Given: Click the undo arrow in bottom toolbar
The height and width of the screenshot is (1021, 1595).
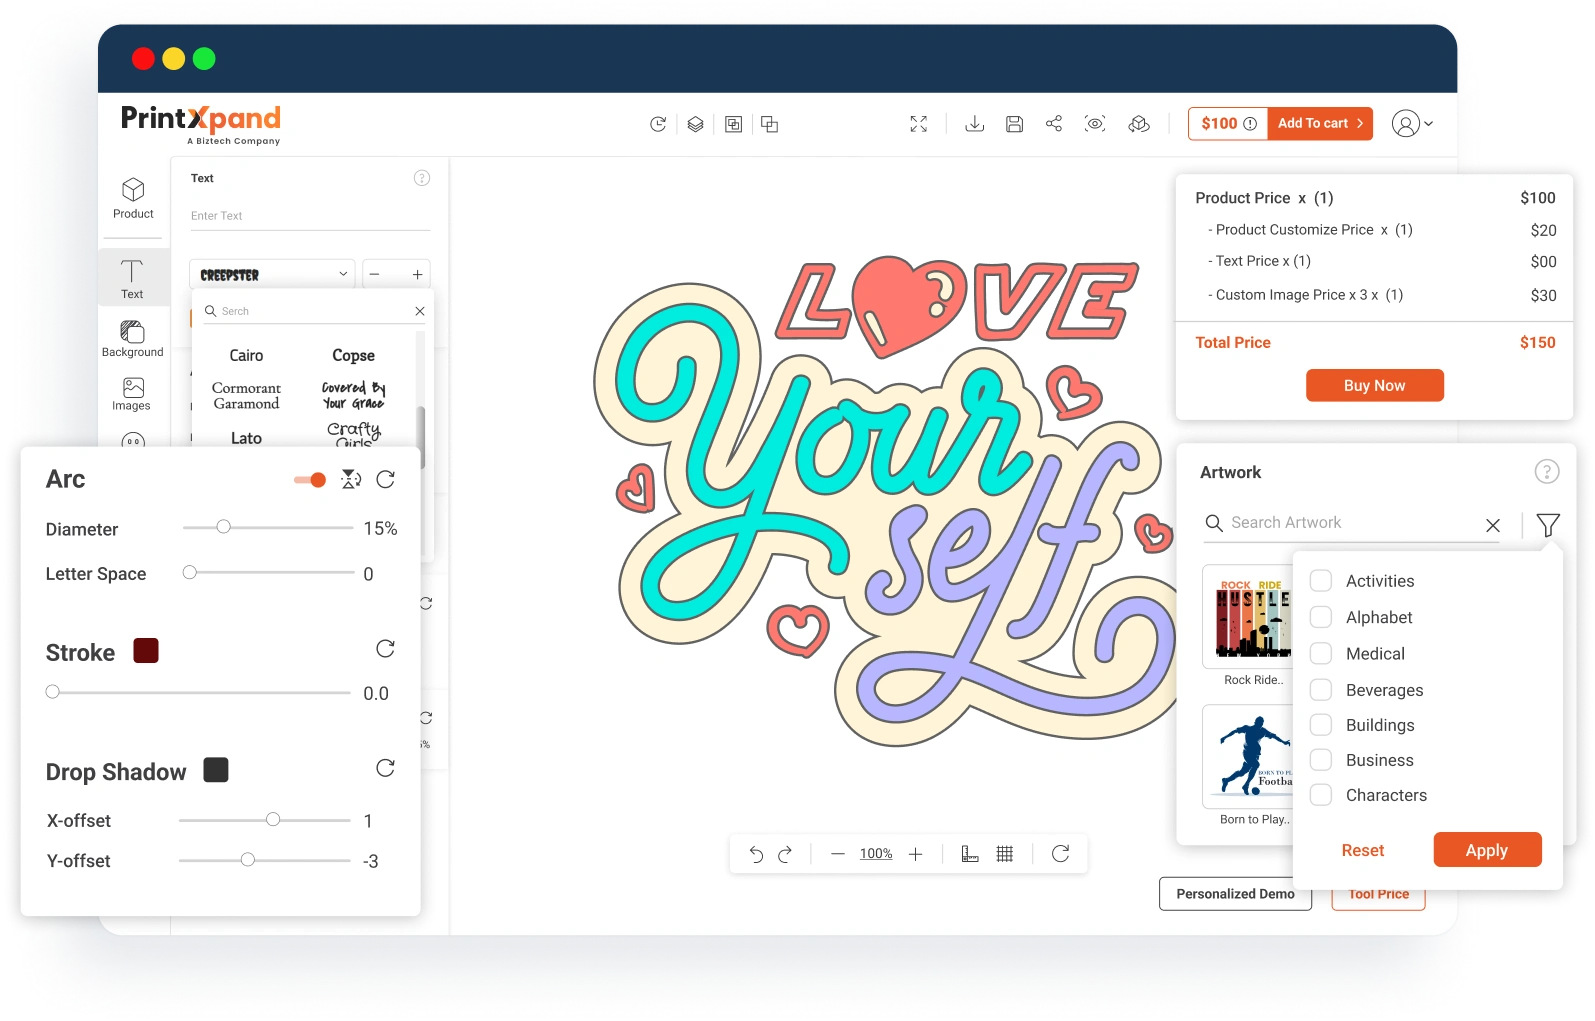Looking at the screenshot, I should tap(756, 854).
